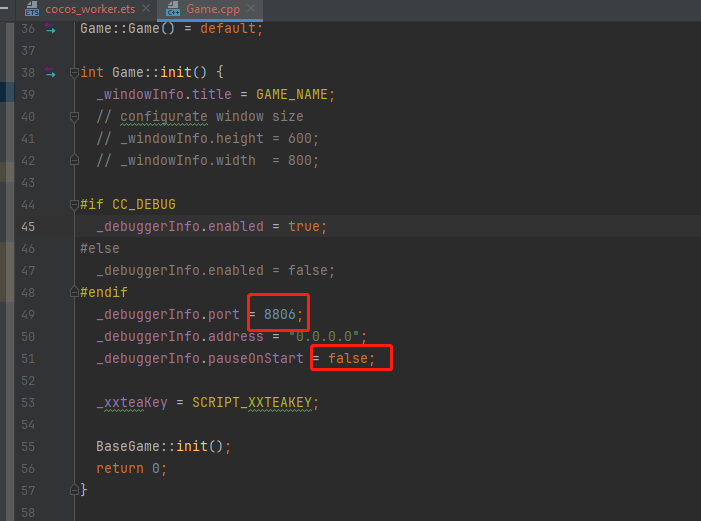Click the address string "0.0.0.0"
This screenshot has height=521, width=701.
(x=324, y=336)
